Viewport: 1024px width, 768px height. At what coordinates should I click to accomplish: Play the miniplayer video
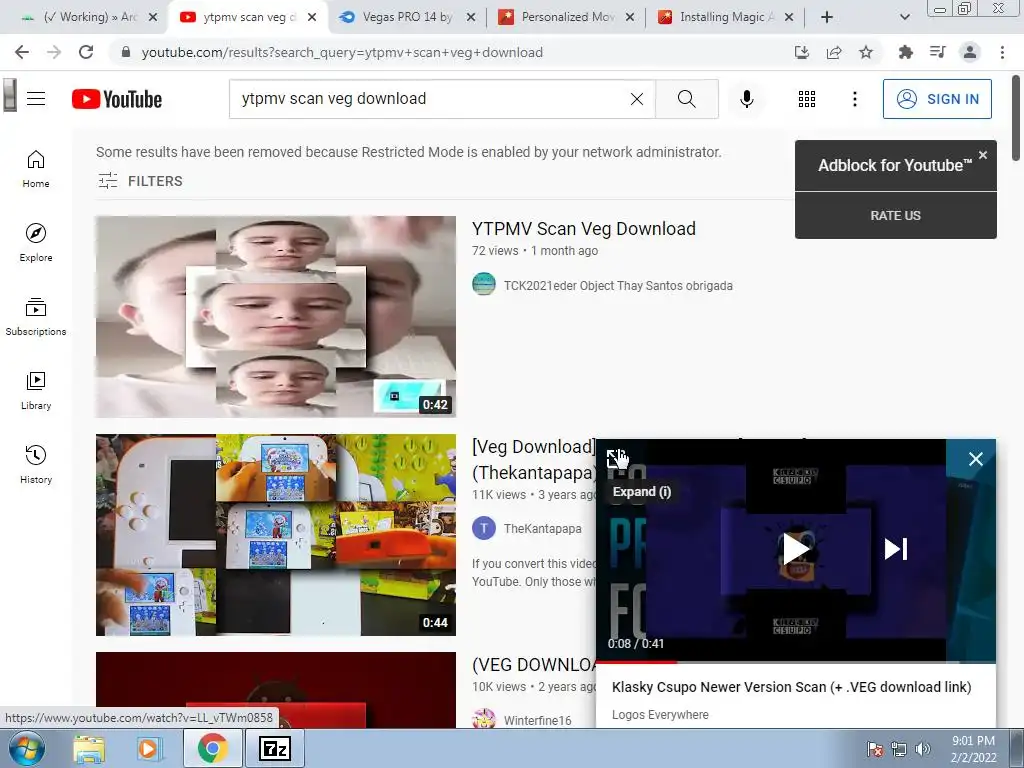(x=795, y=549)
